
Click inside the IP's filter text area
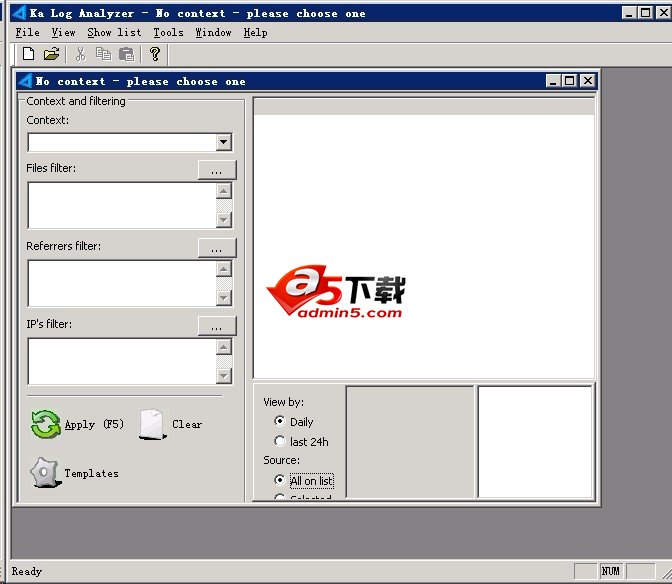tap(122, 362)
